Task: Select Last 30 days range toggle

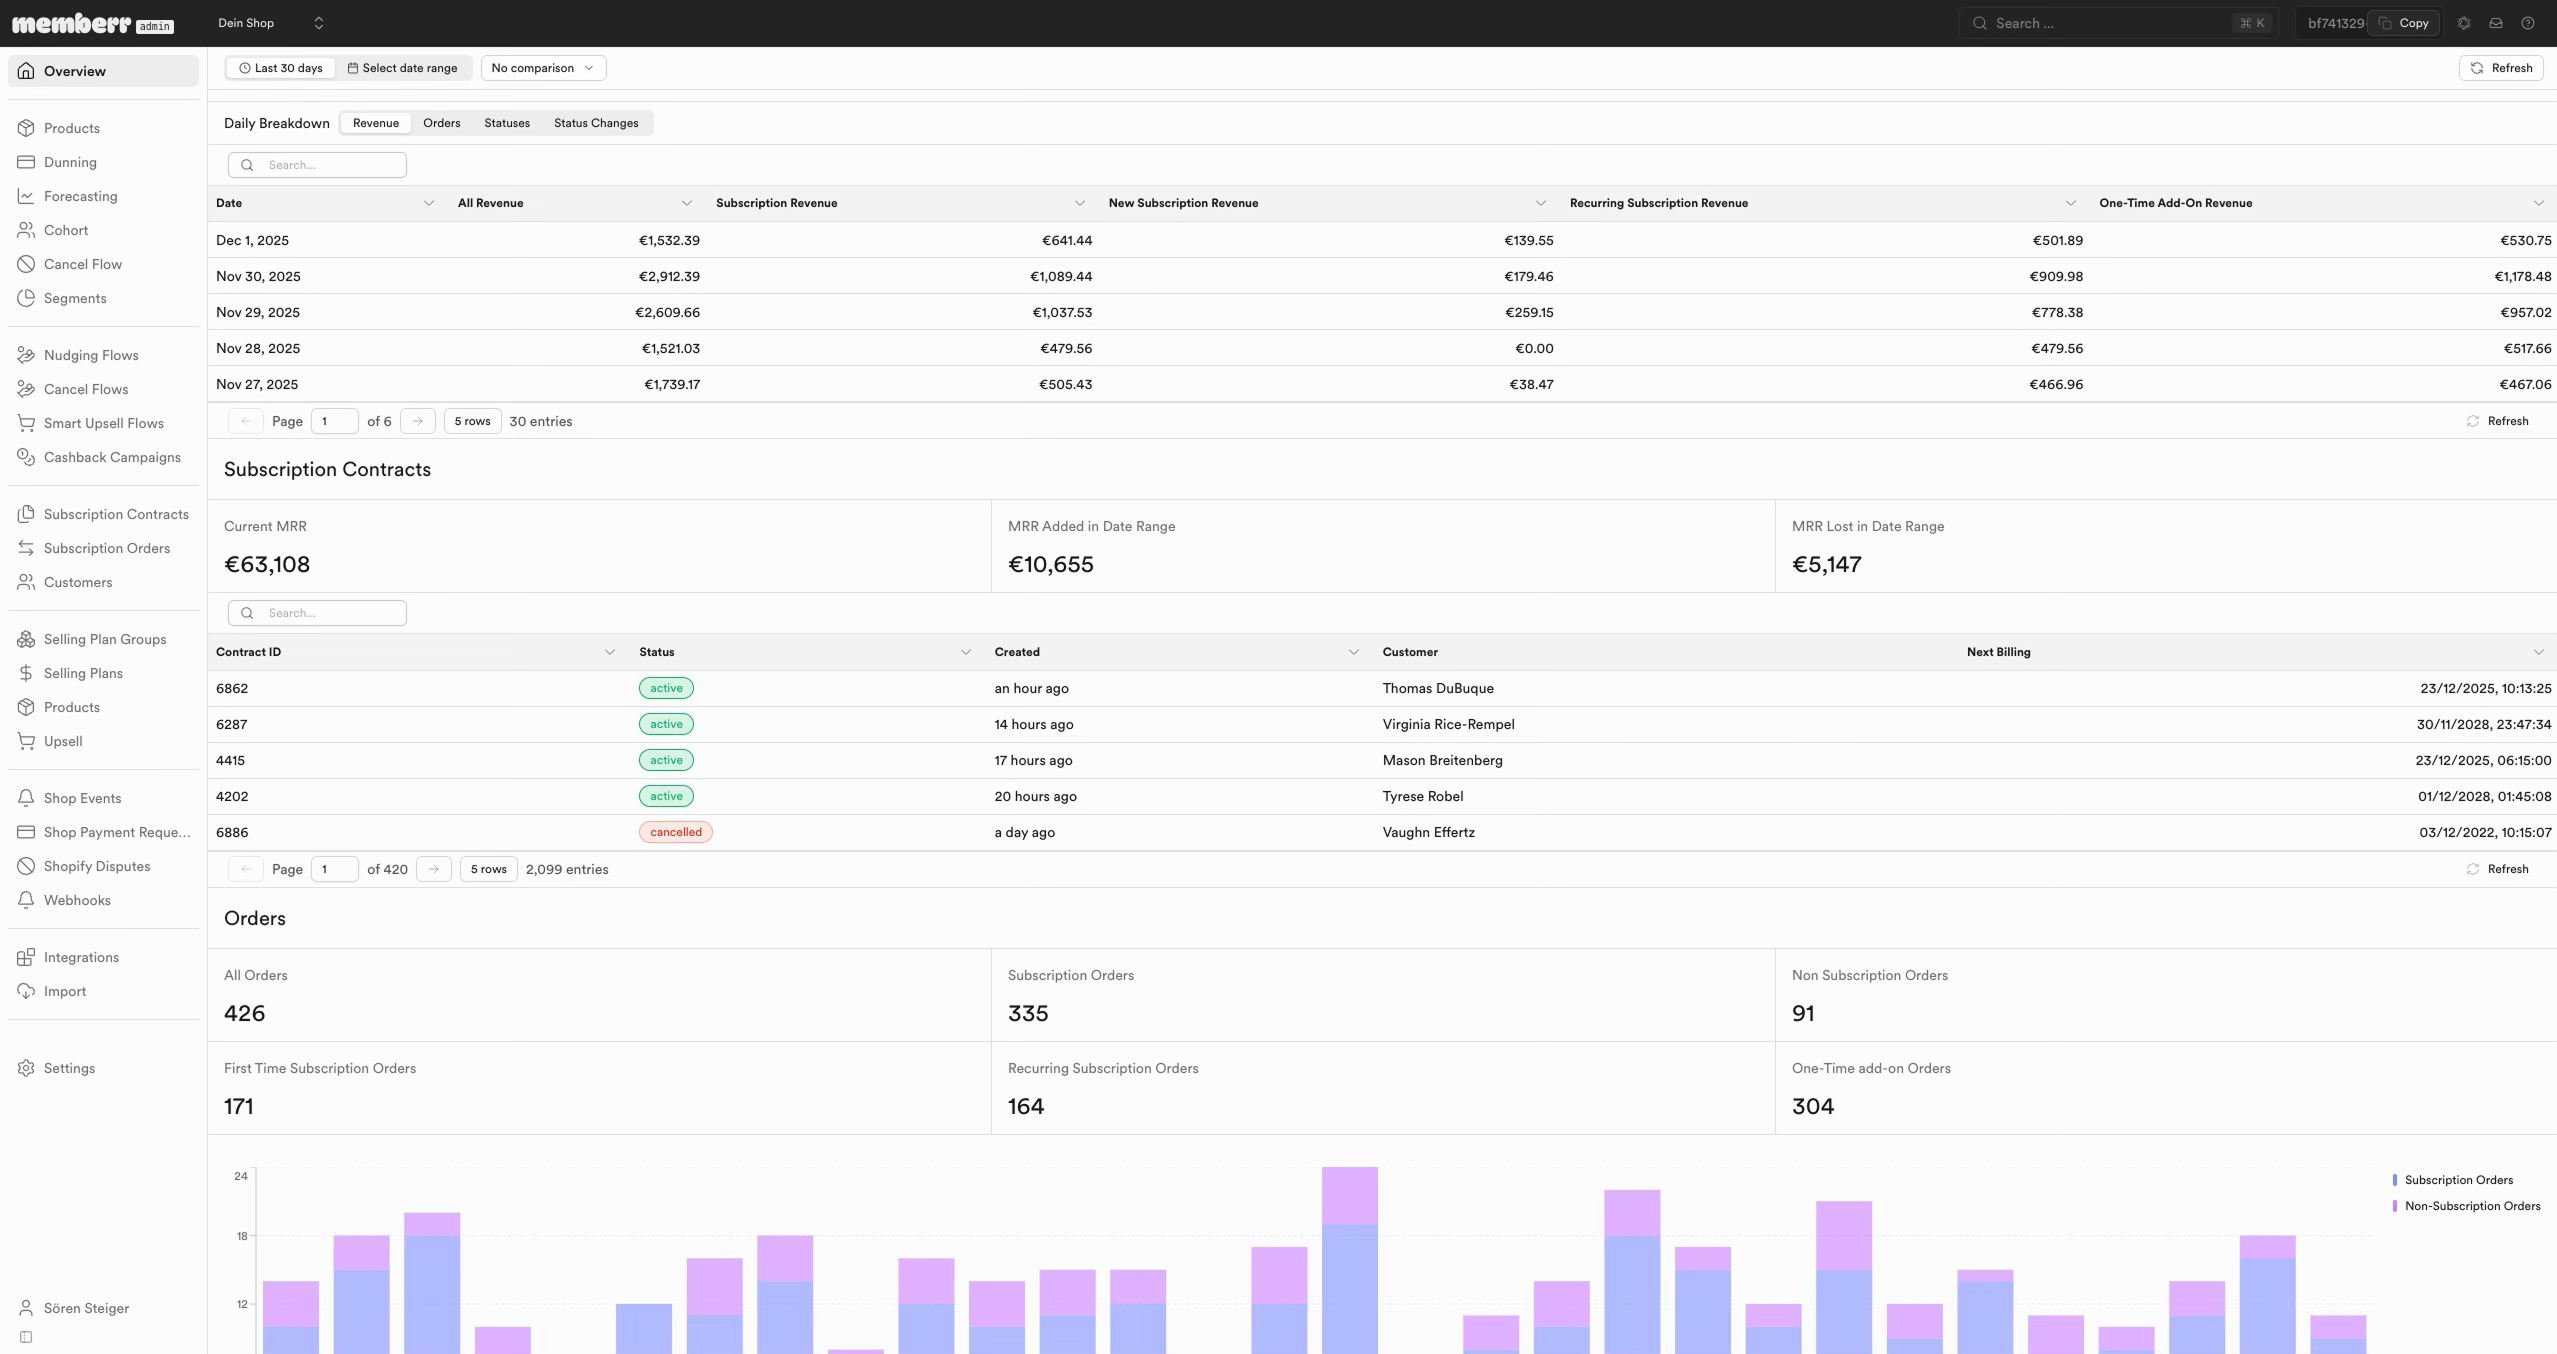Action: coord(281,68)
